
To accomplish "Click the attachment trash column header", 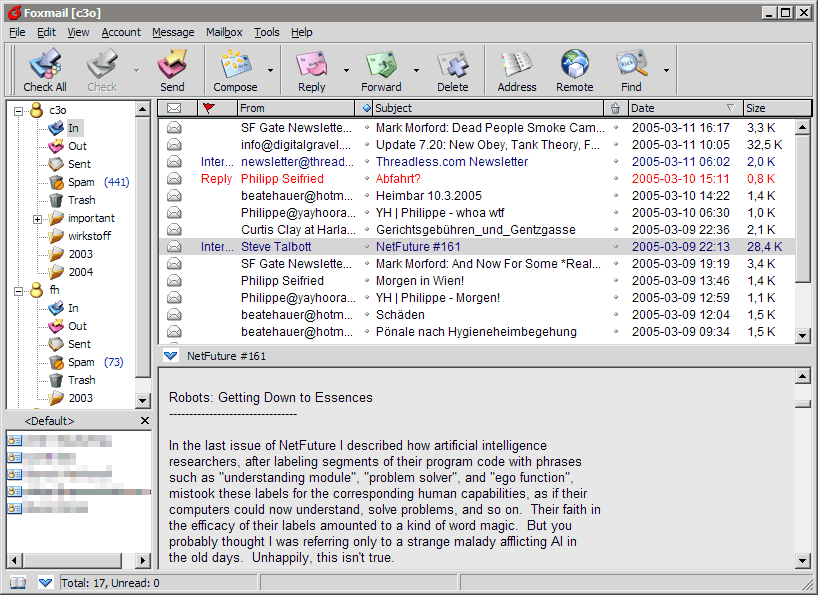I will pos(616,108).
